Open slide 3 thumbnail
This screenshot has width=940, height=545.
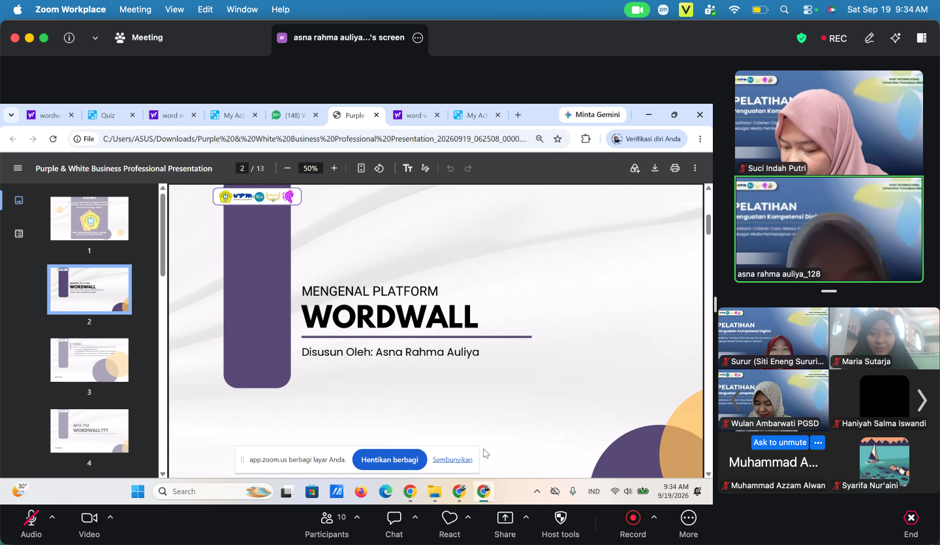click(x=89, y=360)
